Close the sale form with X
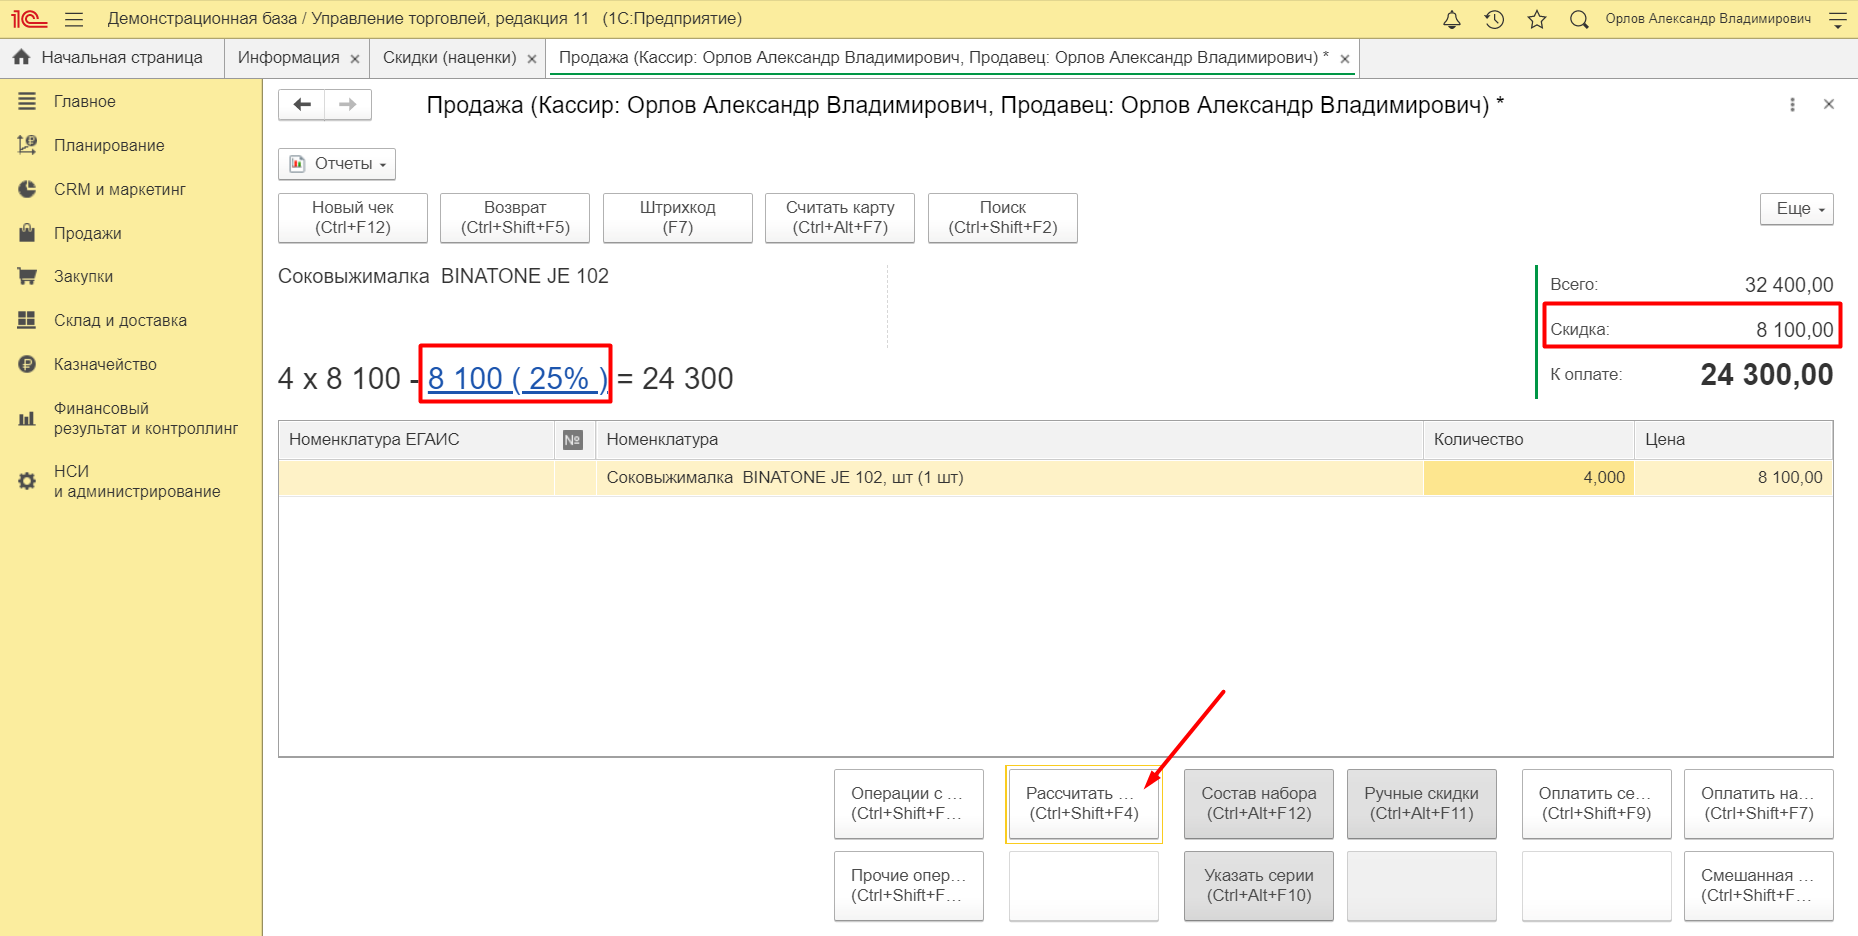This screenshot has height=936, width=1858. click(x=1829, y=104)
